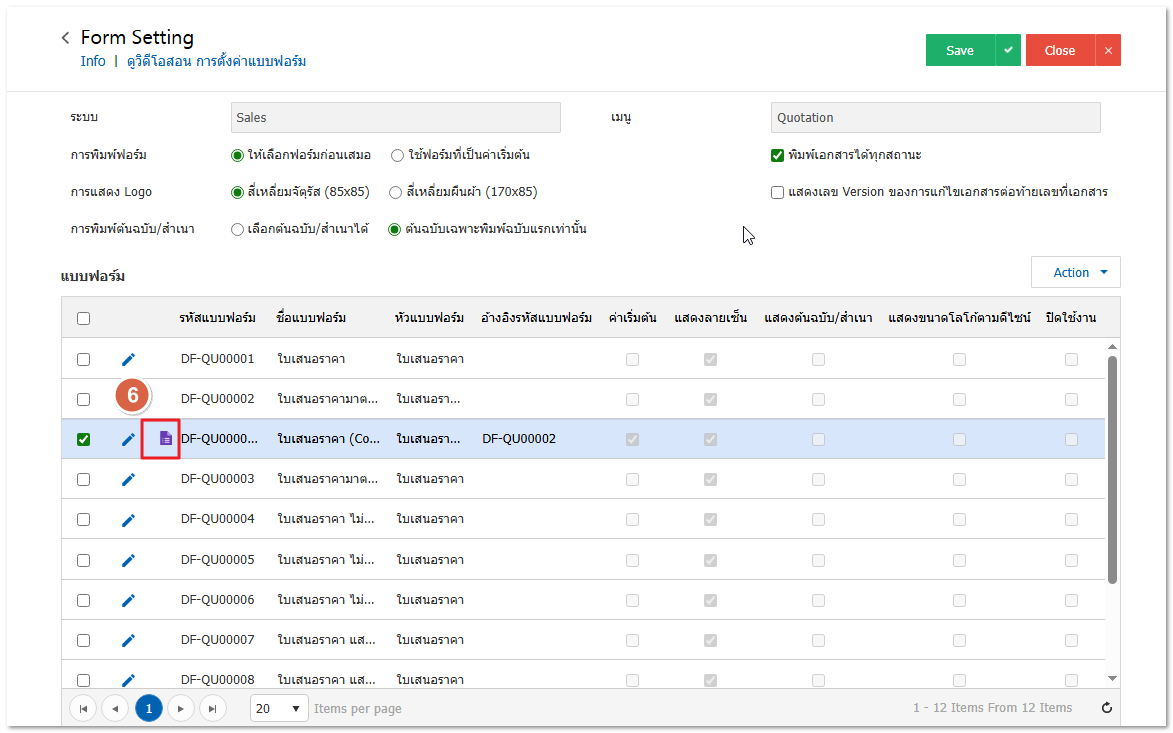
Task: Go back using the left chevron beside Form Setting
Action: click(x=66, y=38)
